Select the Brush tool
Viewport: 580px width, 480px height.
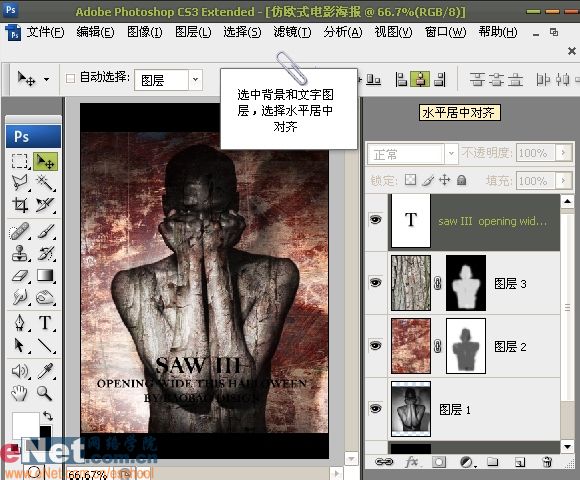[45, 231]
